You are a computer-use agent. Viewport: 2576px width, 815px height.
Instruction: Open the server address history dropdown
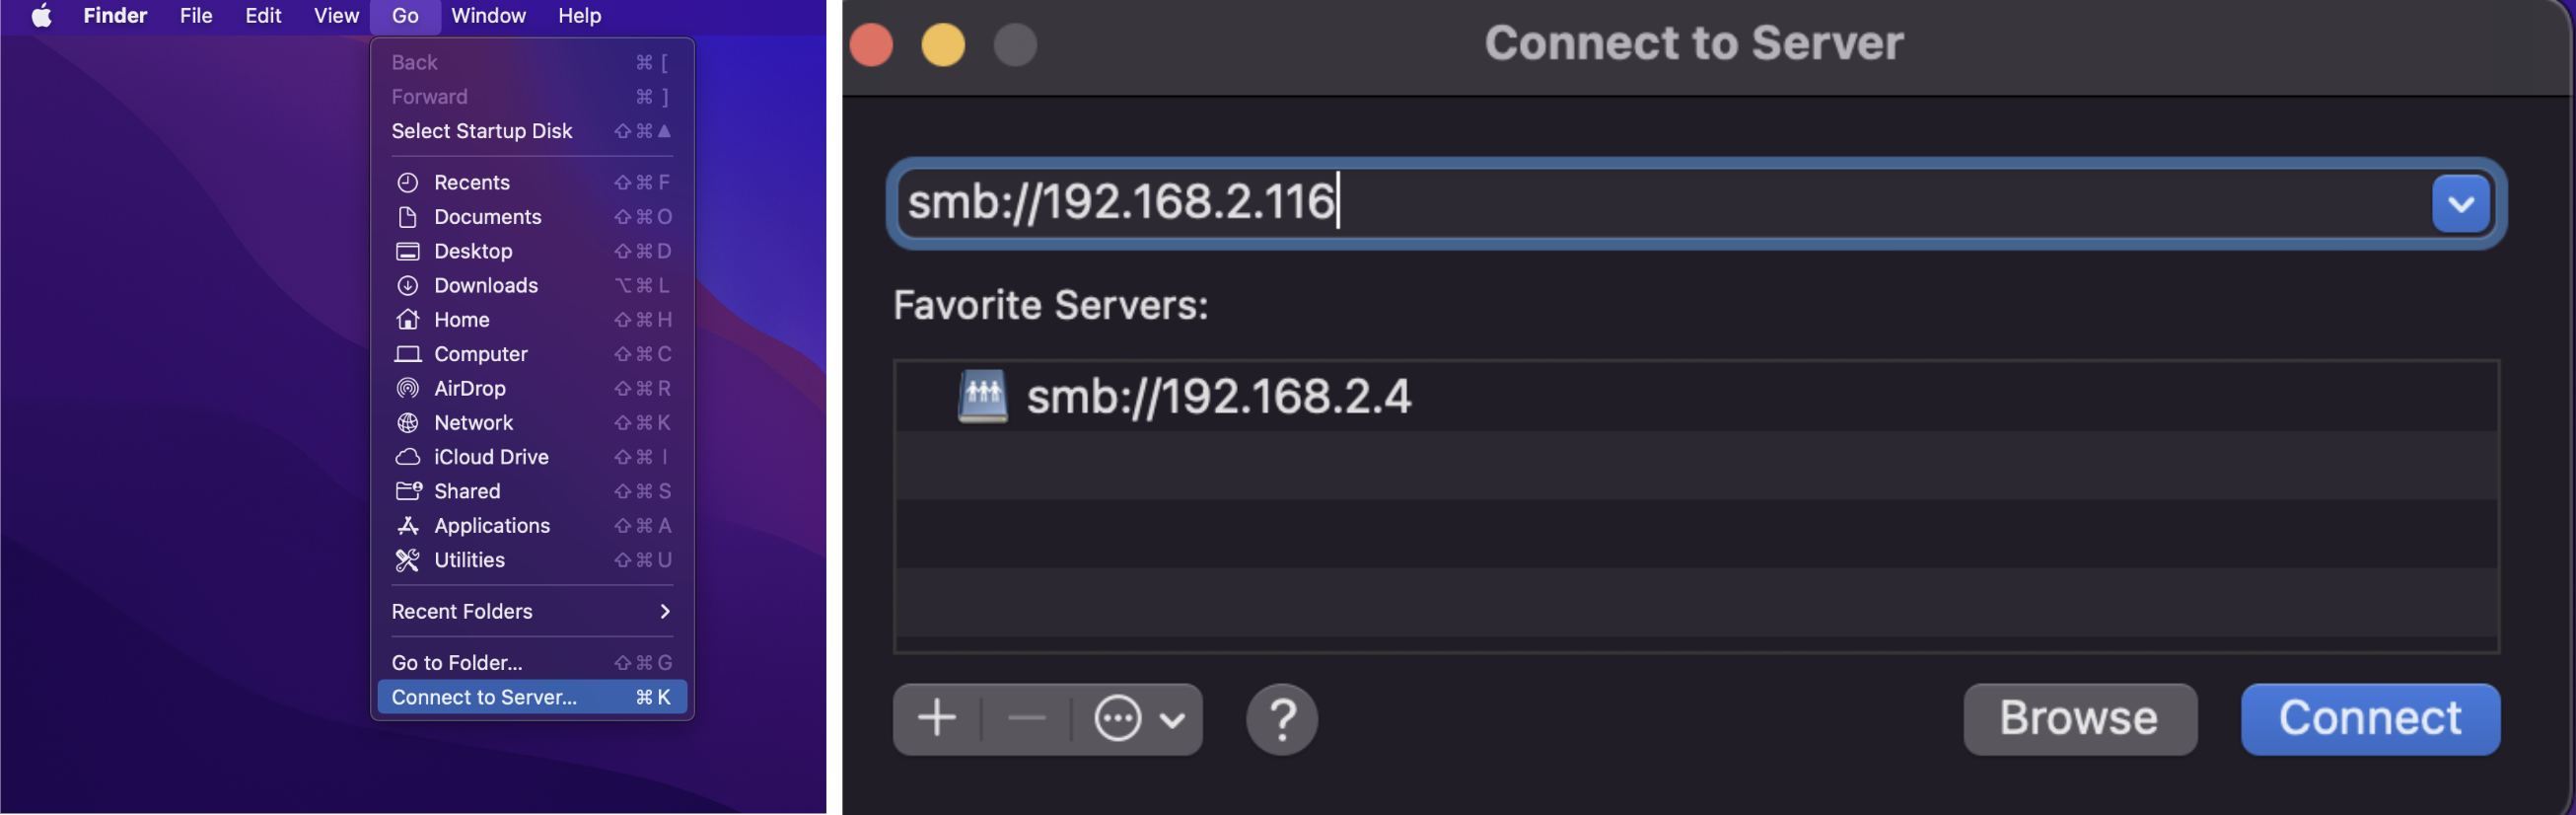(x=2459, y=203)
